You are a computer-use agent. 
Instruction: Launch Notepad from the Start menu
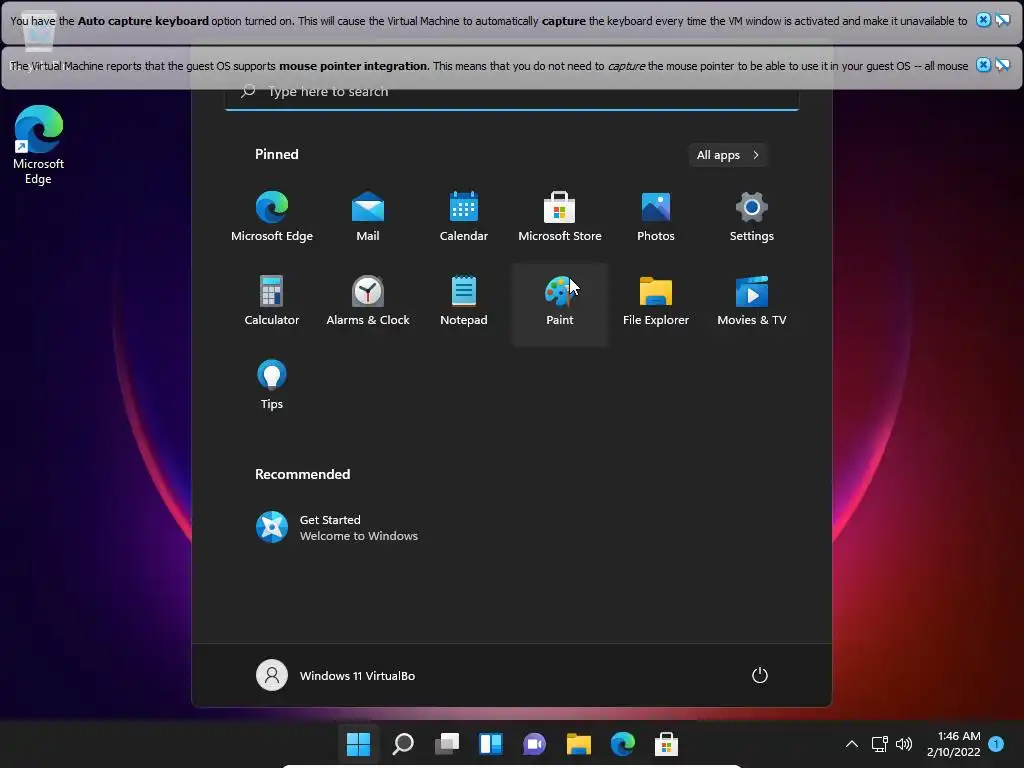[464, 301]
